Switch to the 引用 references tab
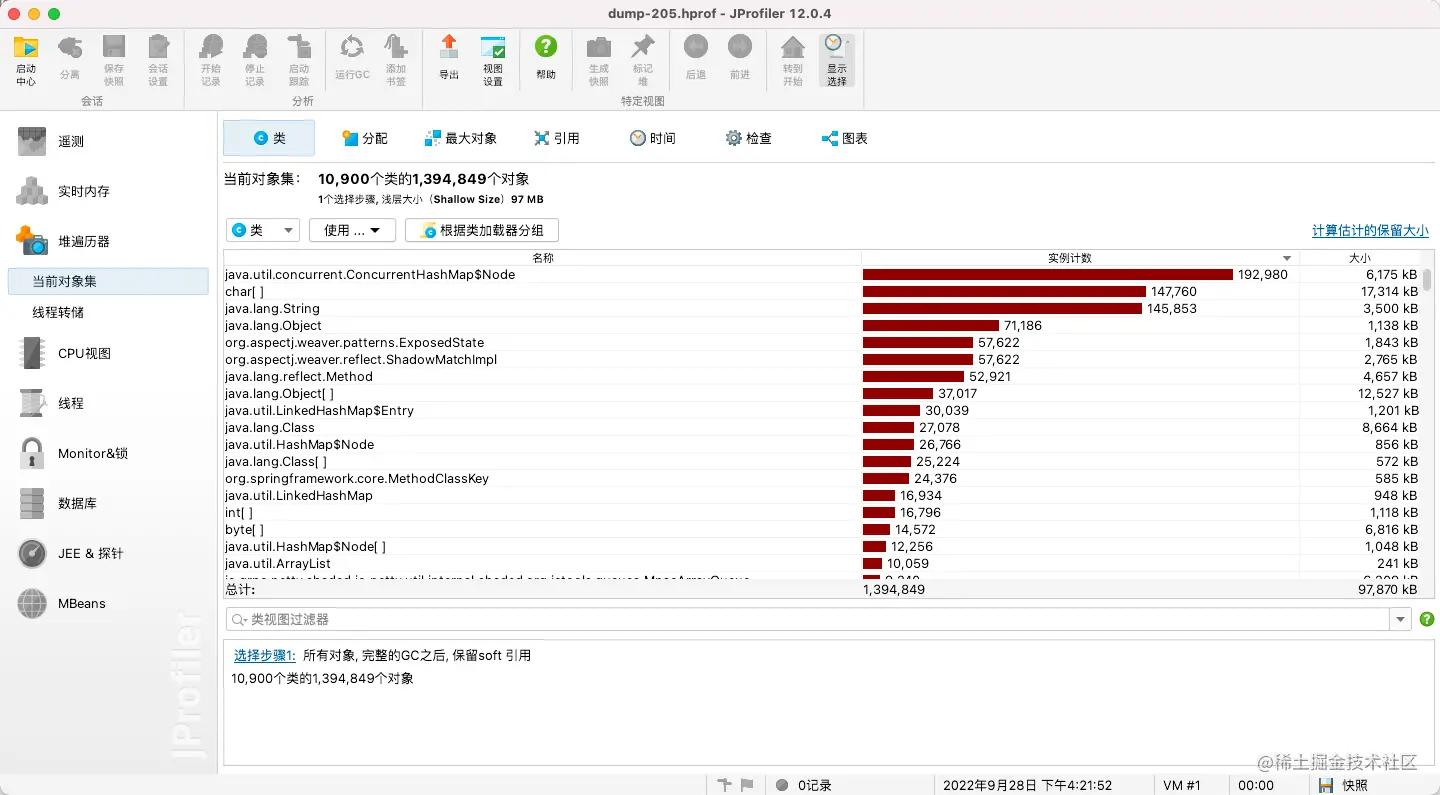This screenshot has height=795, width=1440. pyautogui.click(x=556, y=138)
